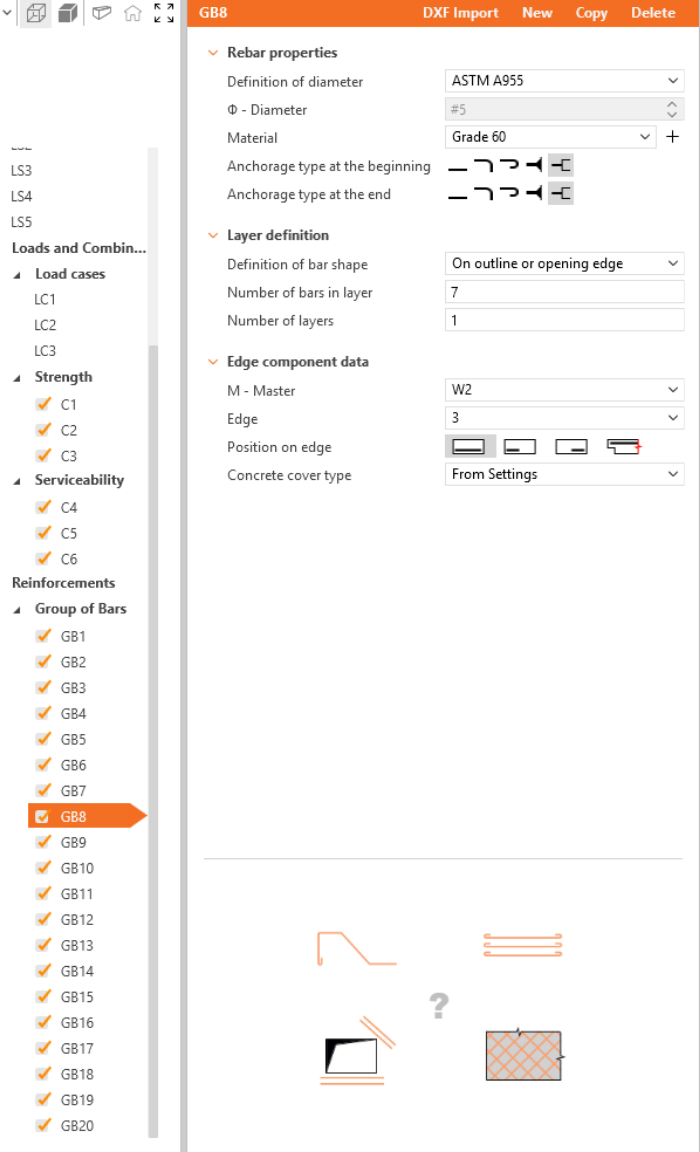The image size is (700, 1152).
Task: Select load case LC2
Action: tap(45, 325)
